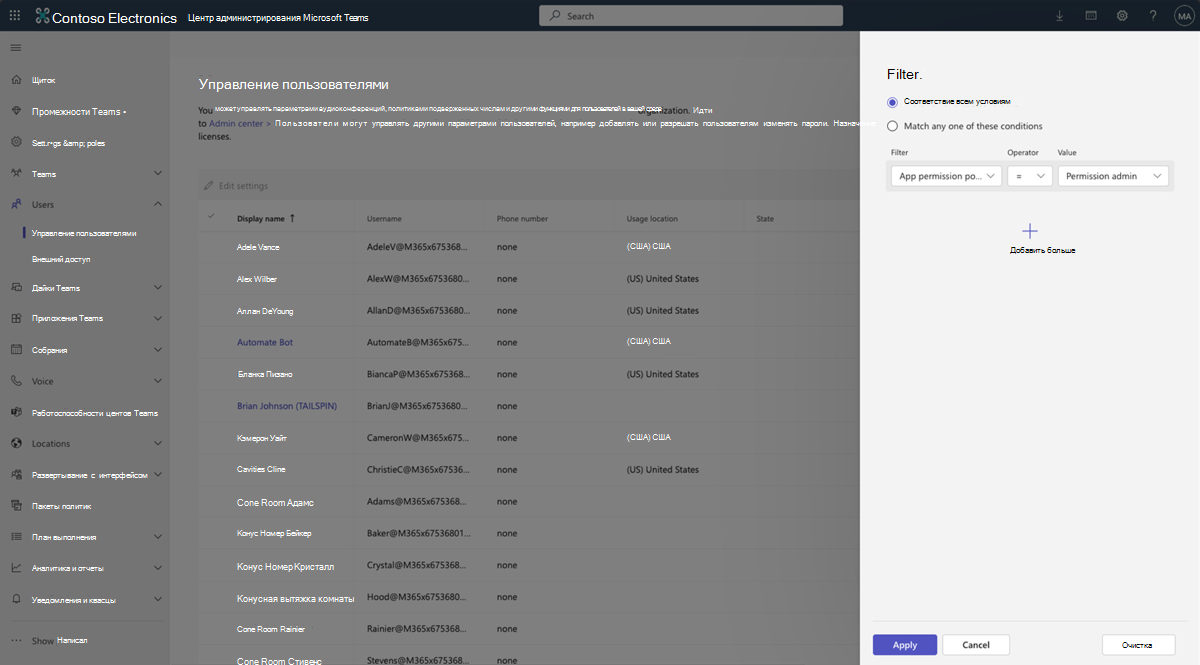The height and width of the screenshot is (665, 1200).
Task: Open Управление пользователями nav item
Action: pos(84,233)
